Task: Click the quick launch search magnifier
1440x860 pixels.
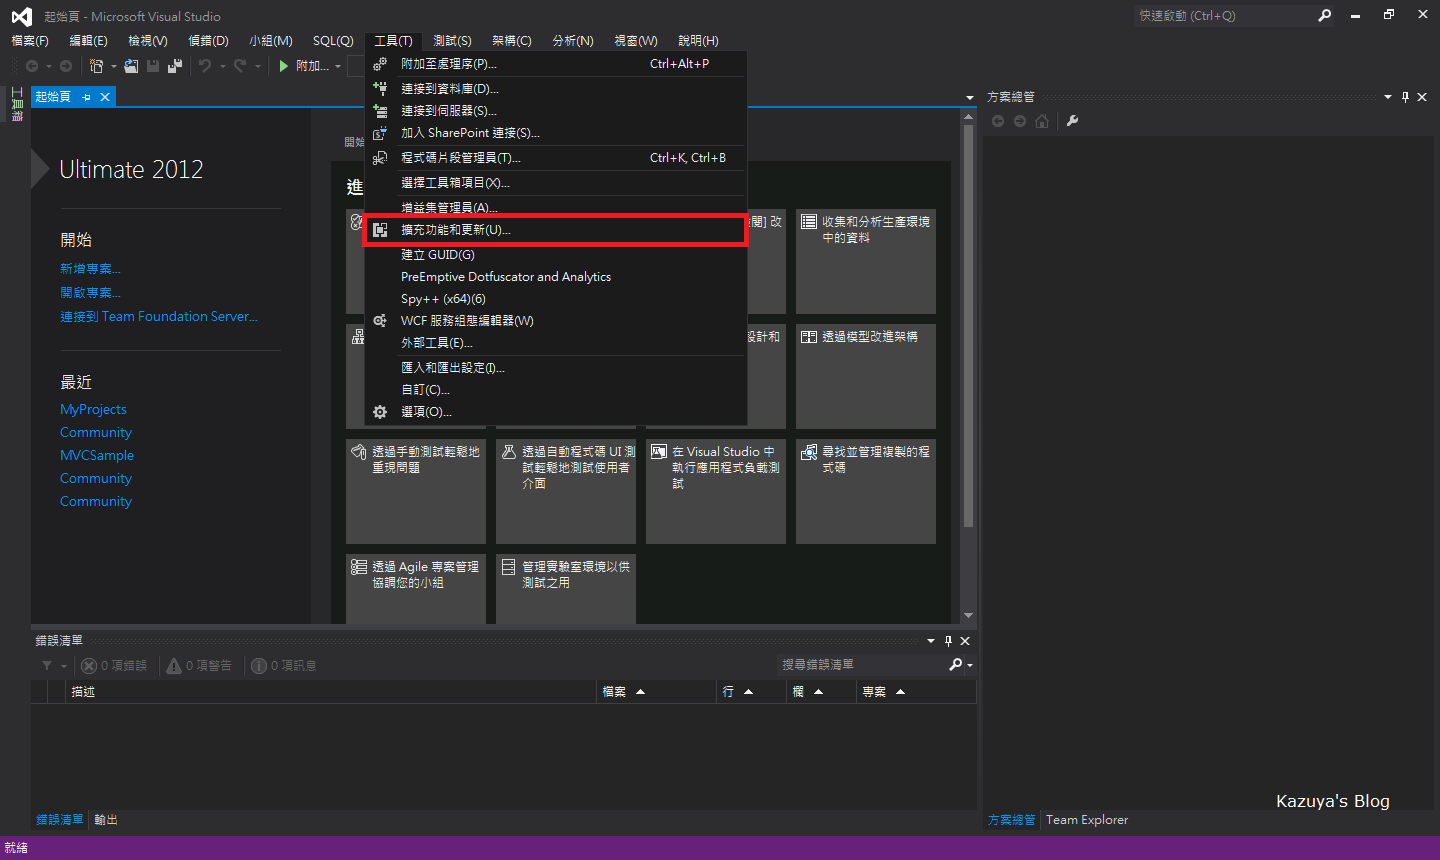Action: click(x=1325, y=16)
